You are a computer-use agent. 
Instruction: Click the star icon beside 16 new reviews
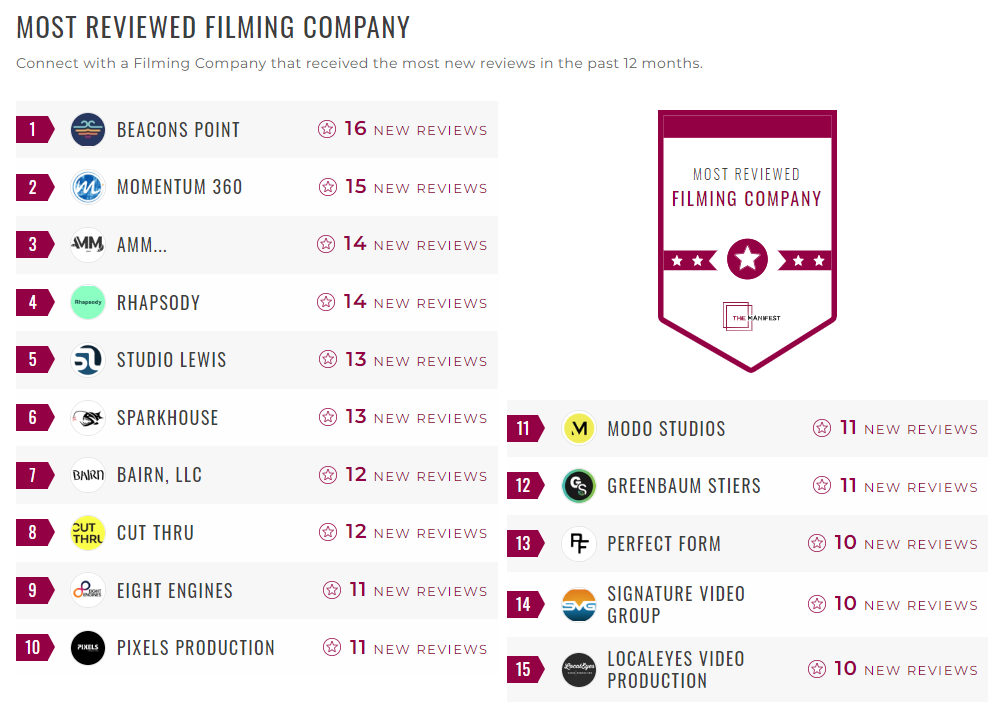(x=327, y=129)
